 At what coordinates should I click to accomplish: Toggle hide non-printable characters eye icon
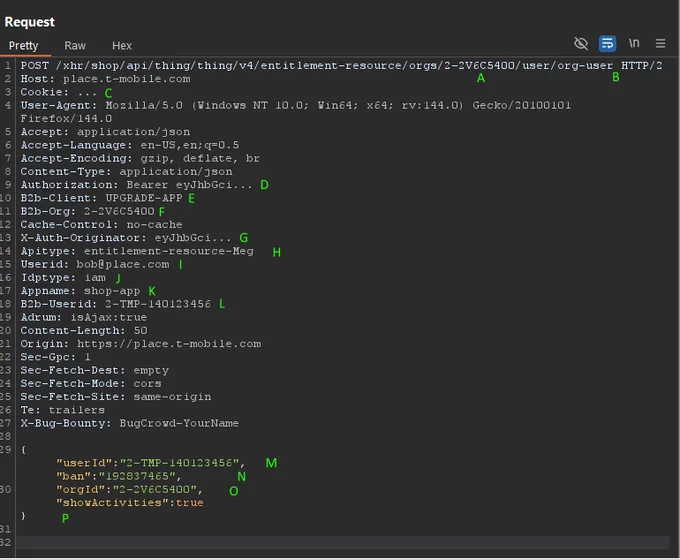tap(581, 43)
